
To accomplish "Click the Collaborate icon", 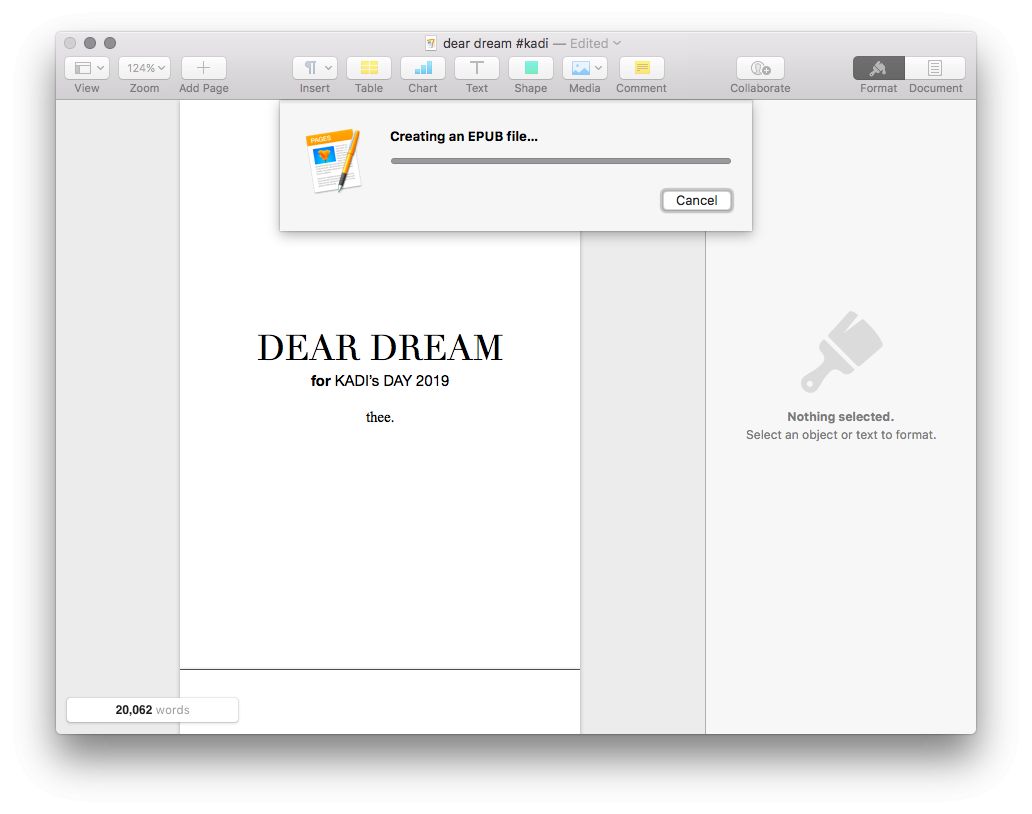I will 760,68.
